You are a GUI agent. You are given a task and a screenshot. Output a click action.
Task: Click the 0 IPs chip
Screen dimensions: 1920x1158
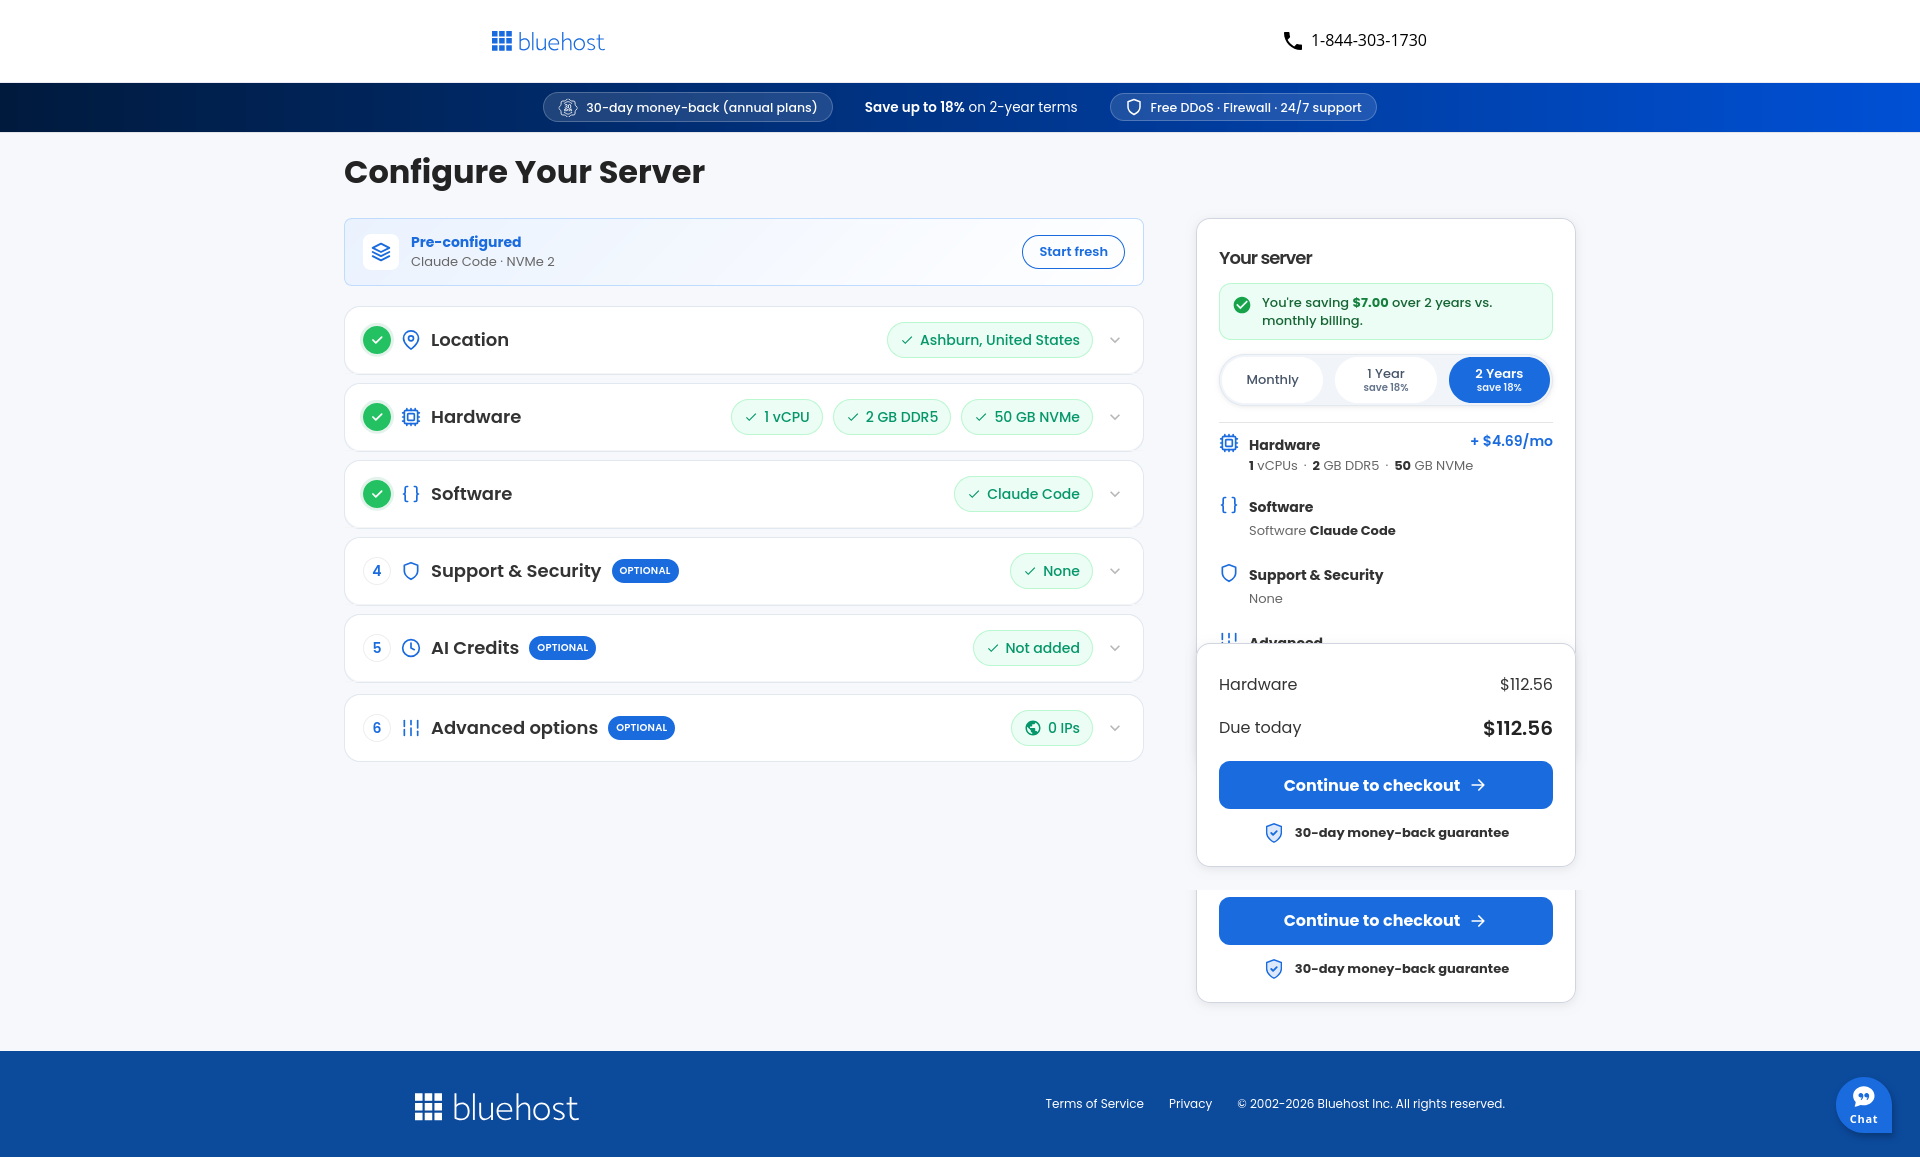pos(1052,728)
